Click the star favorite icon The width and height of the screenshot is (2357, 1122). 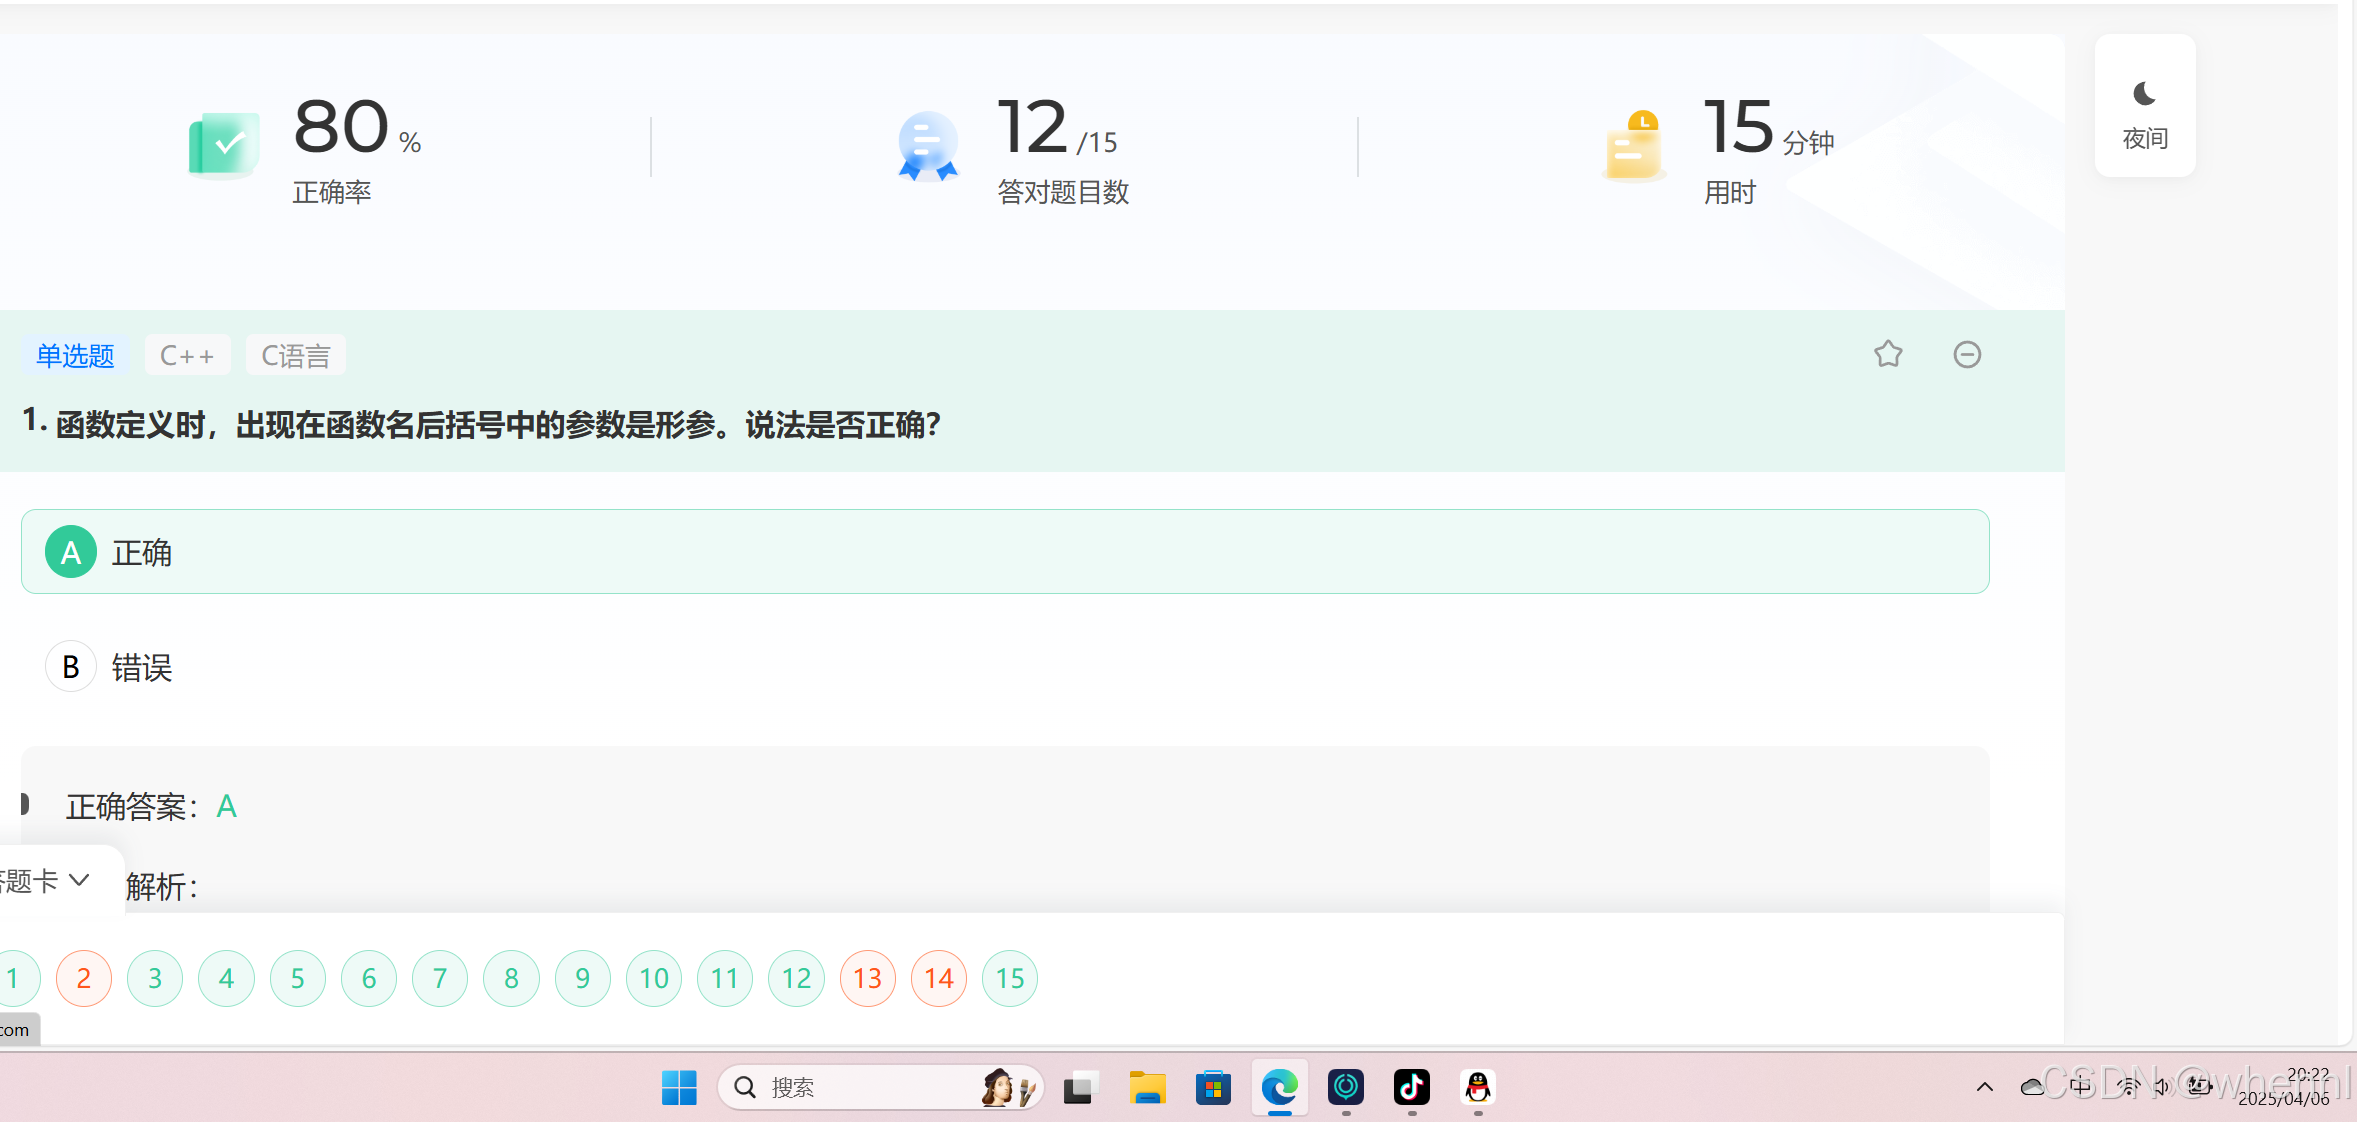coord(1888,354)
